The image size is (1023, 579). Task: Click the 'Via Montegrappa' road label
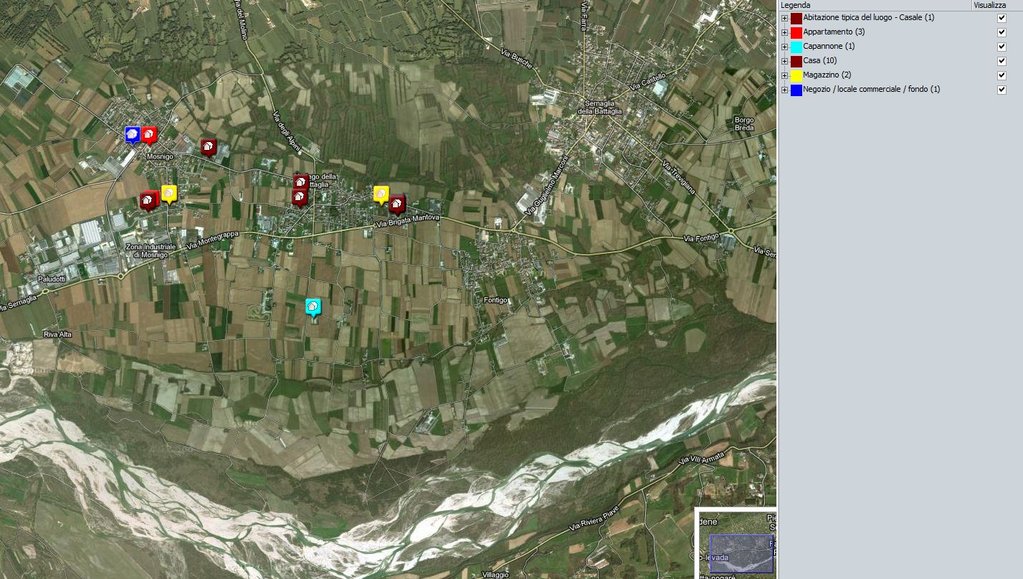213,241
